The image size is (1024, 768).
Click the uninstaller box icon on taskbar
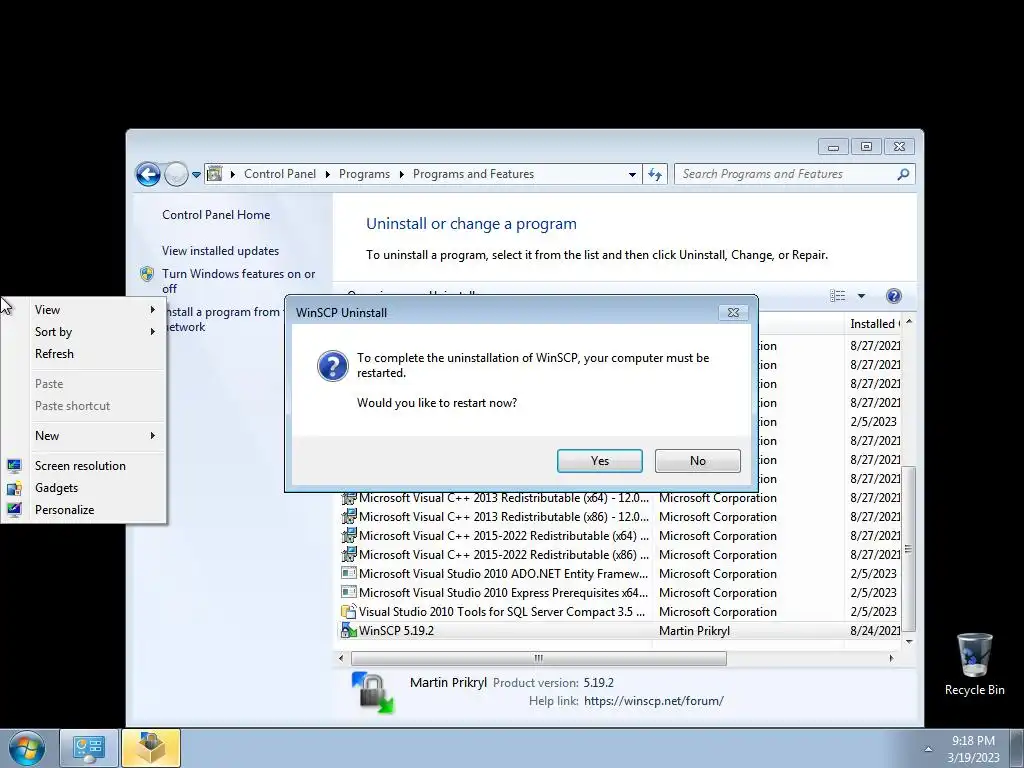151,748
